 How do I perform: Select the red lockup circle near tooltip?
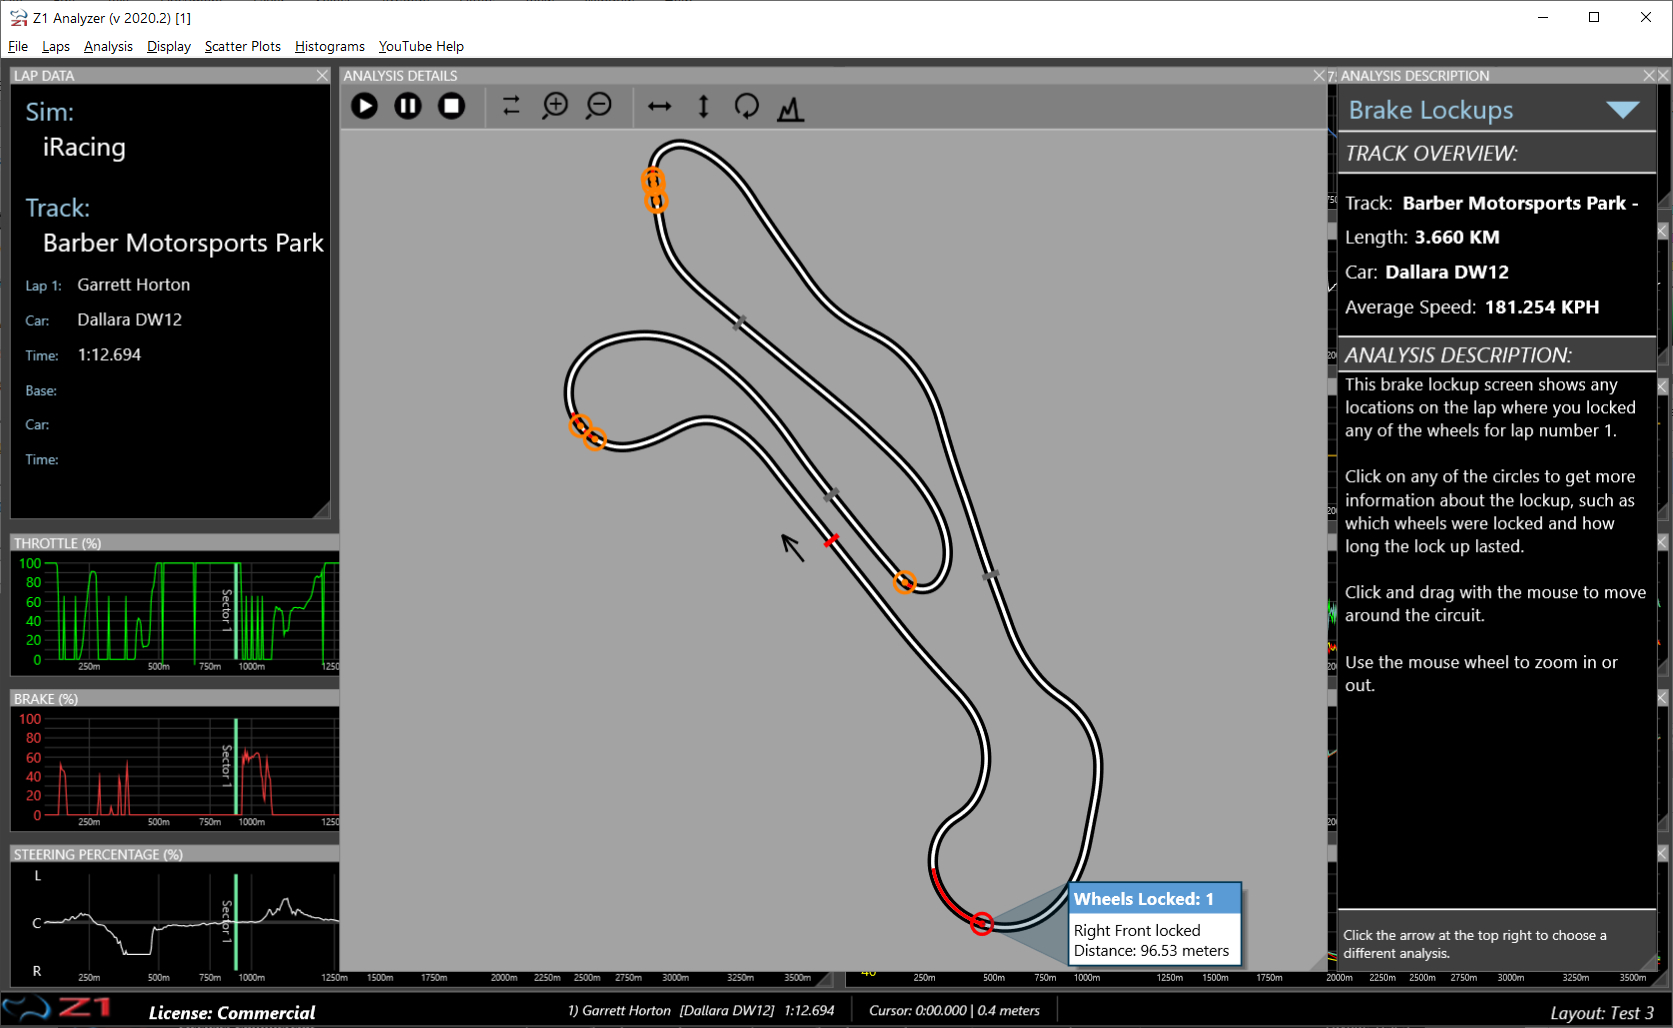(x=982, y=923)
